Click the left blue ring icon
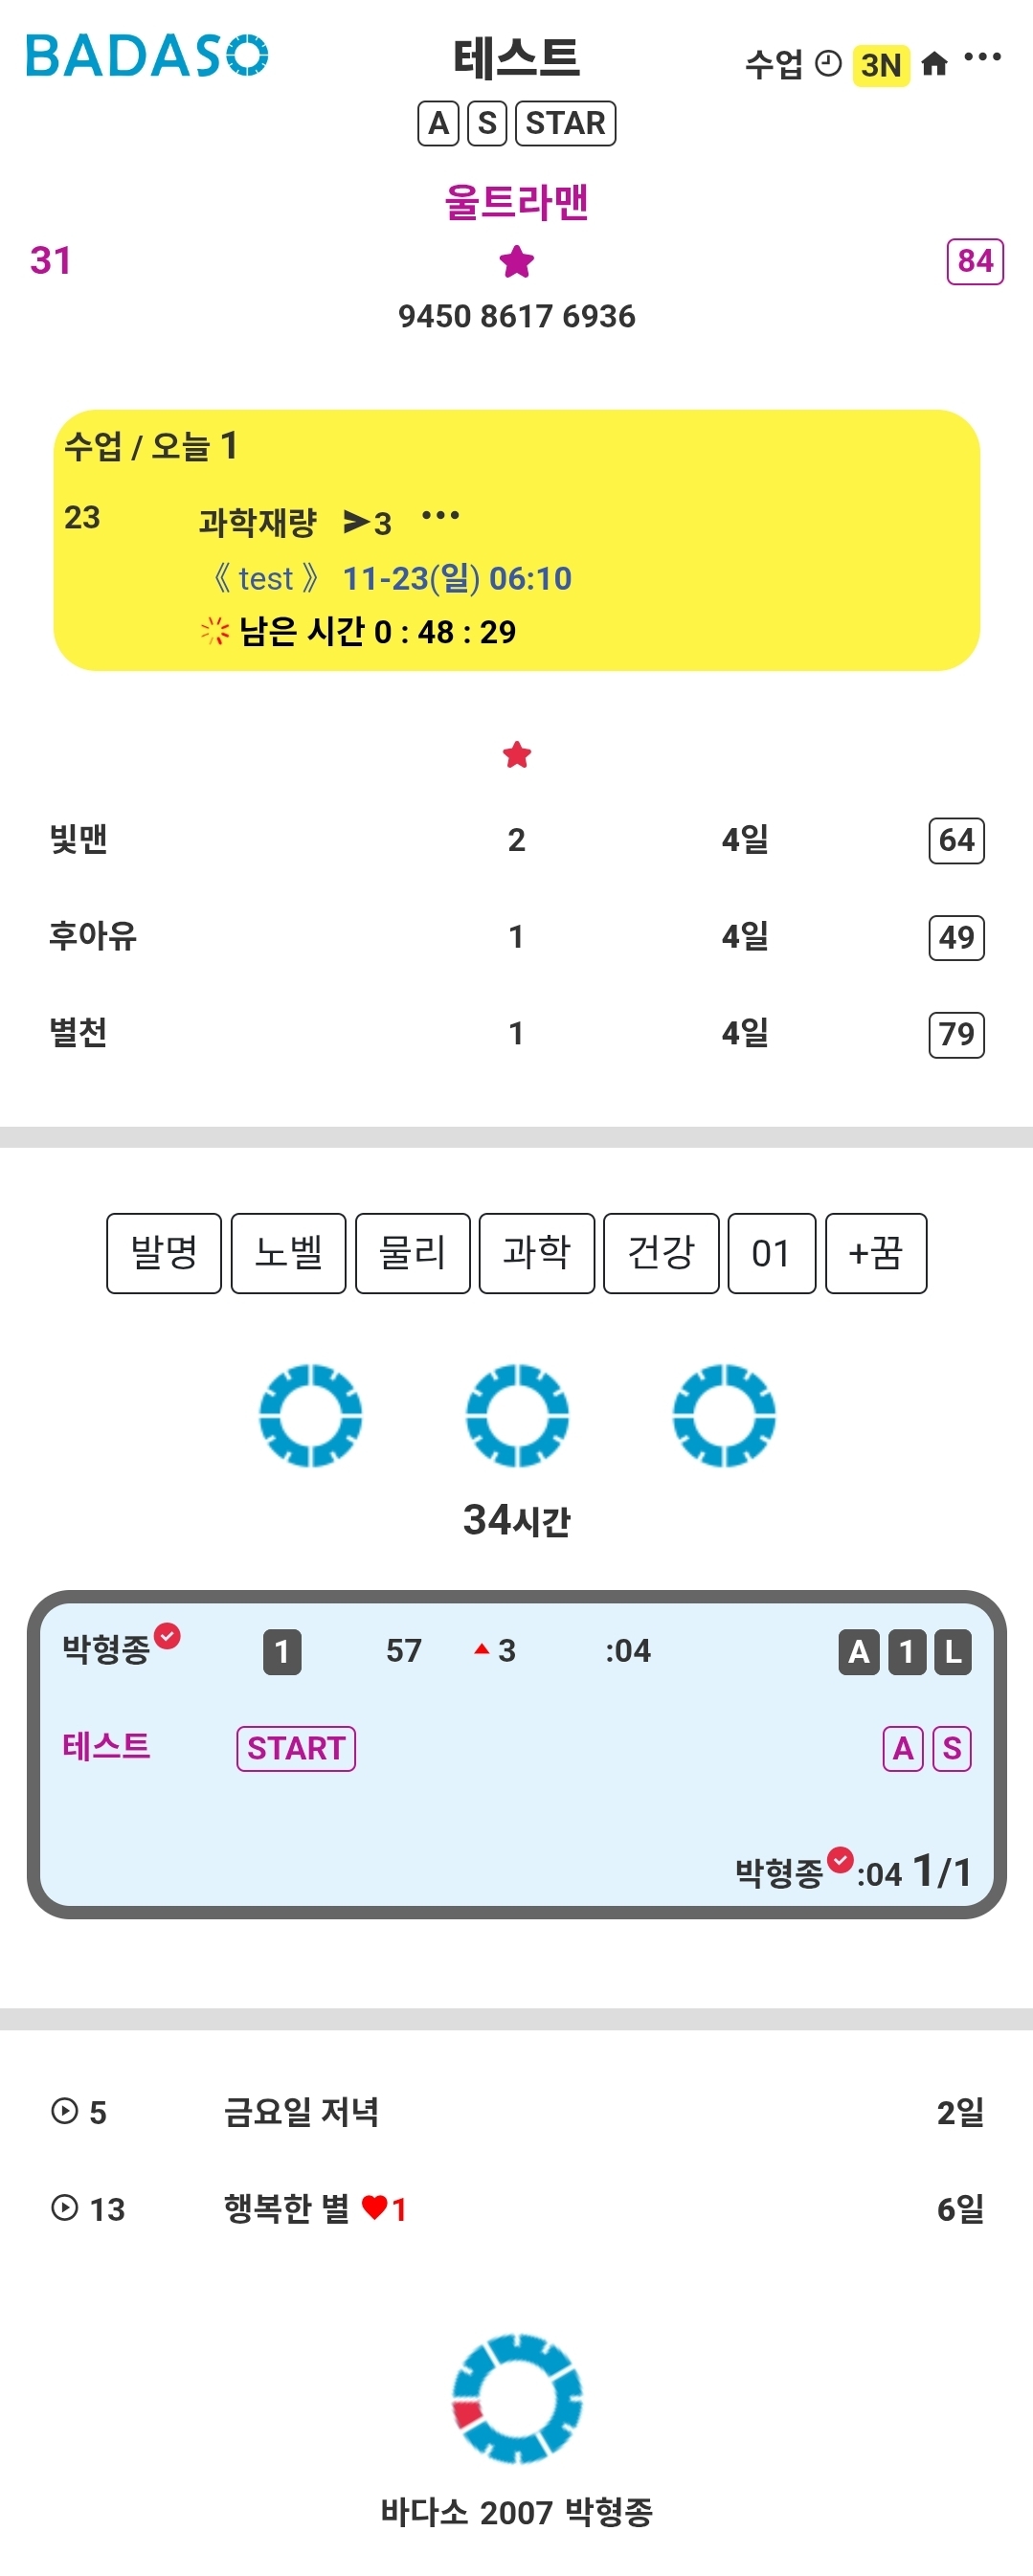1033x2576 pixels. pyautogui.click(x=310, y=1415)
